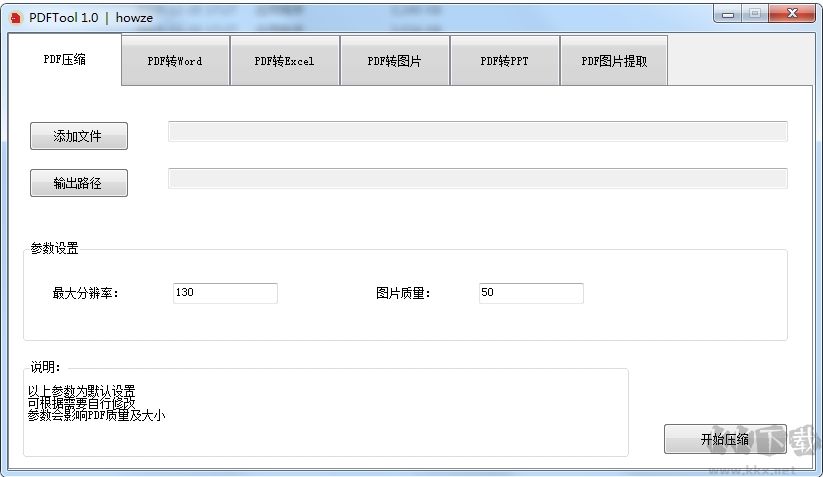823x477 pixels.
Task: Click the 以上参数为默认设置 text line
Action: [x=82, y=391]
